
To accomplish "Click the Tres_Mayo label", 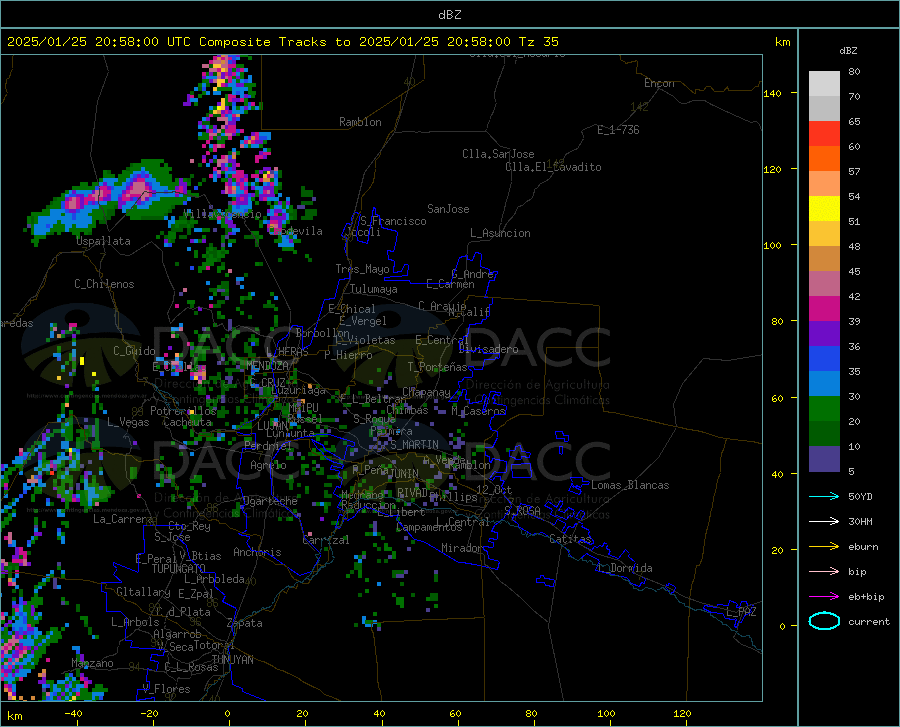I will pos(363,269).
